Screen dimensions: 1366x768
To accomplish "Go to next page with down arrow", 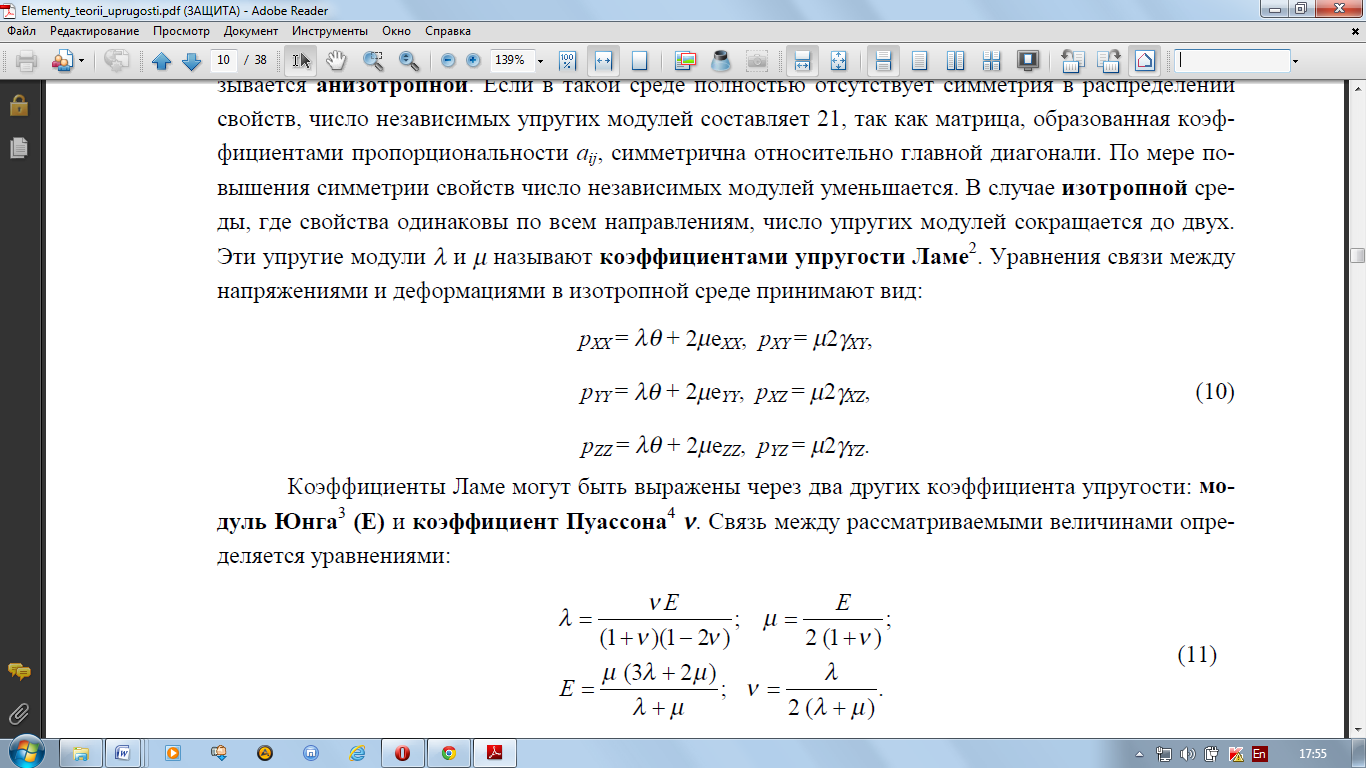I will tap(192, 60).
